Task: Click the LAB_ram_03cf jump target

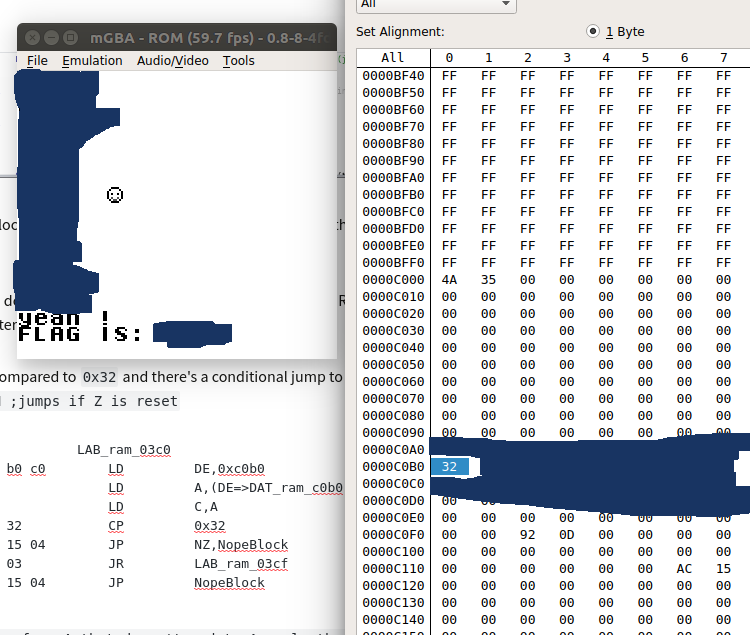Action: pyautogui.click(x=237, y=564)
